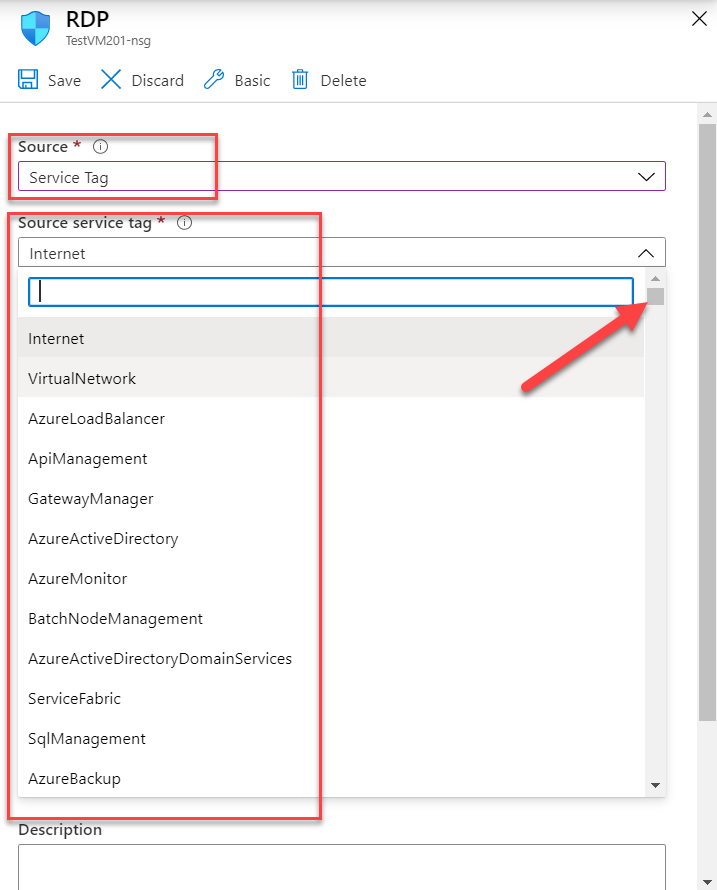Select ApiManagement from the list
The width and height of the screenshot is (717, 890).
tap(331, 459)
